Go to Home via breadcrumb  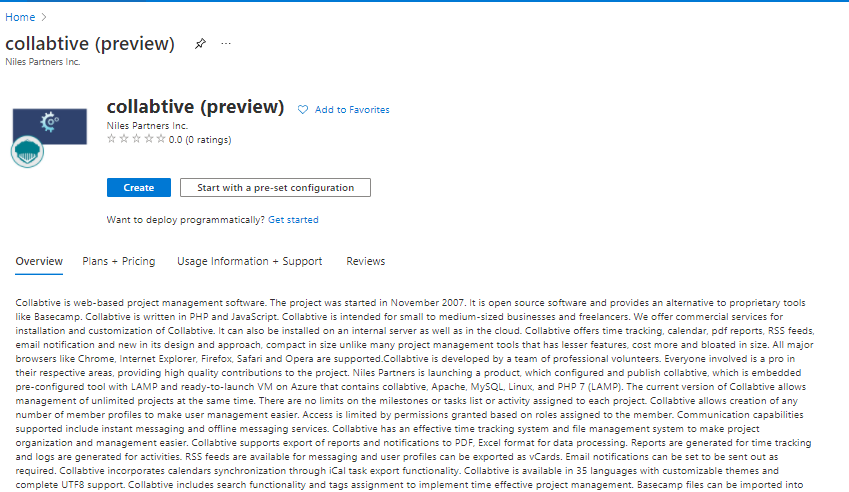(x=20, y=17)
